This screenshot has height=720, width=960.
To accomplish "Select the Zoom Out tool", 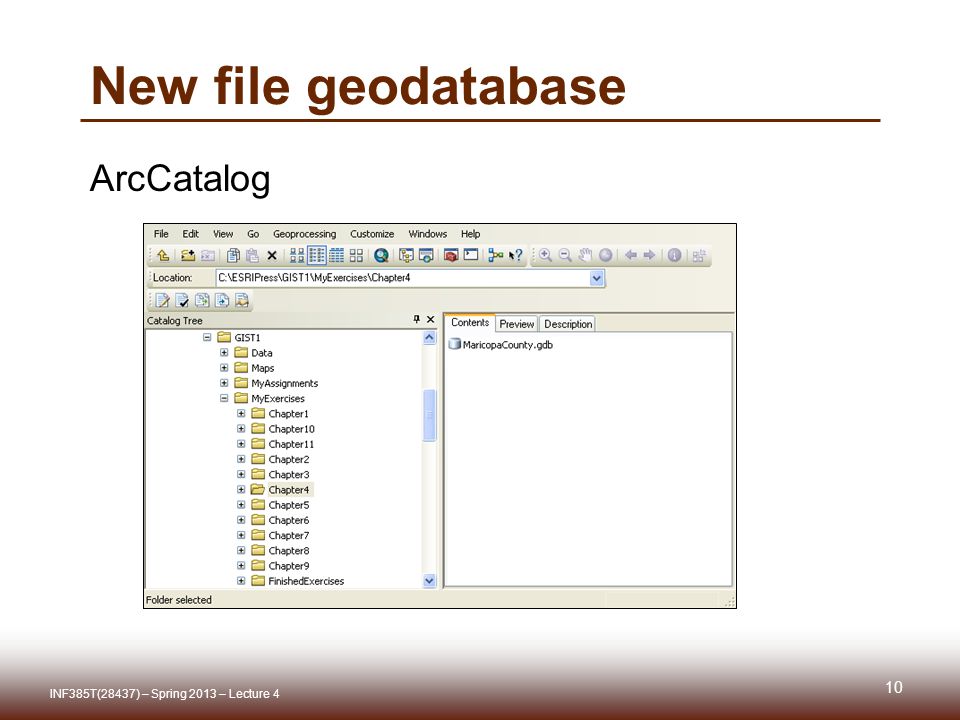I will [565, 255].
